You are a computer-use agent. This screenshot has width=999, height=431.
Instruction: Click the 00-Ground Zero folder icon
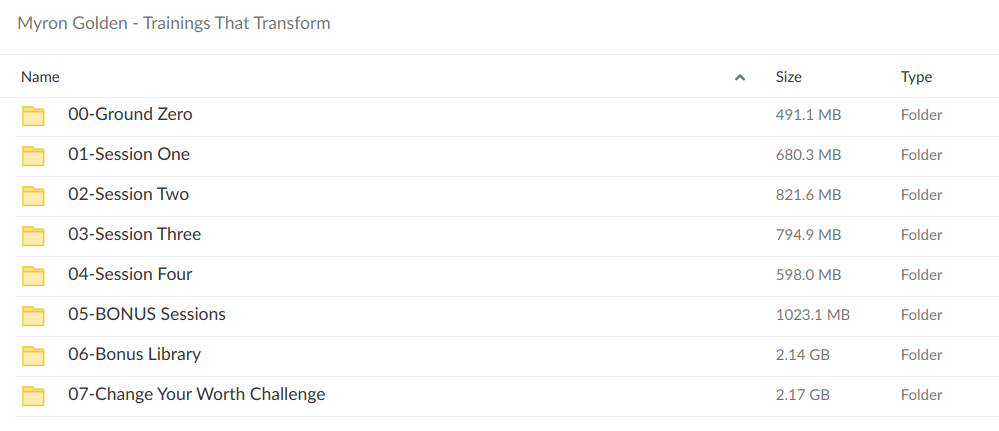34,116
